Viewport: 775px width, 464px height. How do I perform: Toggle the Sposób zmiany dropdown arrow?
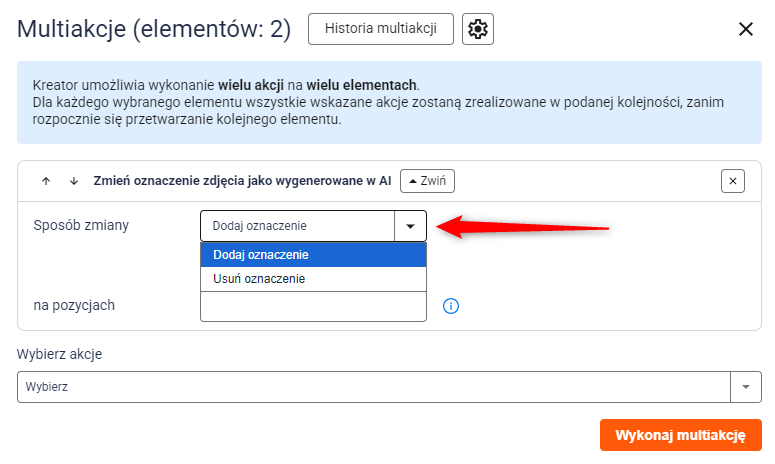[x=410, y=226]
